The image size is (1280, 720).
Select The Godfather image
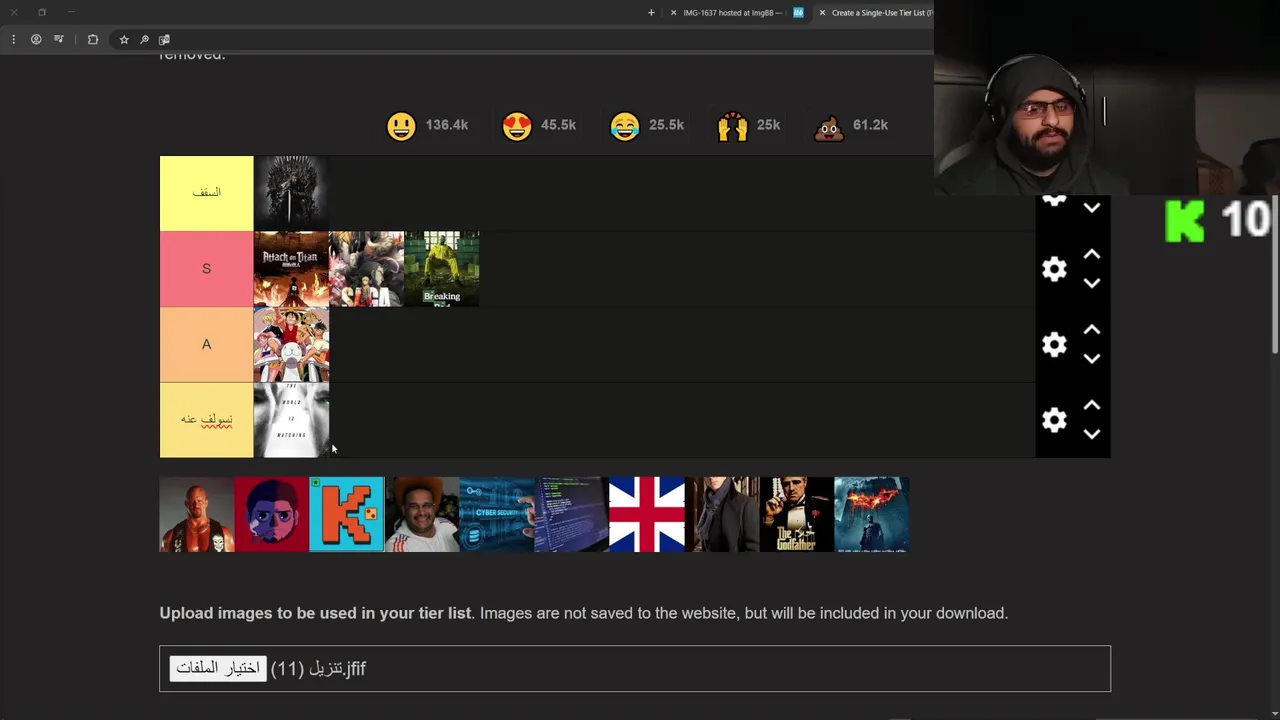(x=797, y=514)
